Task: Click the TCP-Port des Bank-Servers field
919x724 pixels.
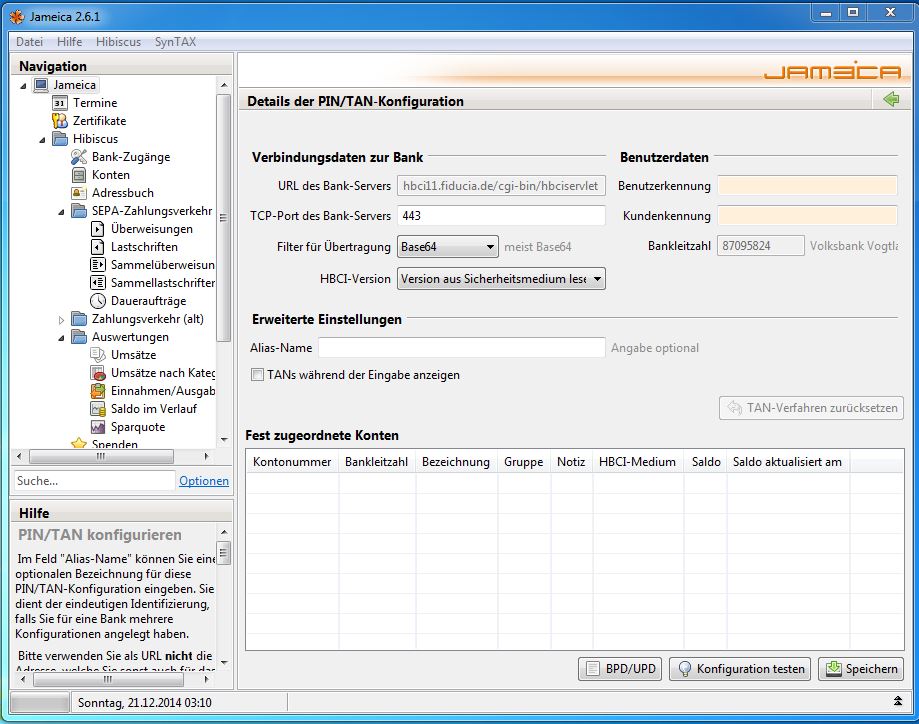Action: click(x=501, y=216)
